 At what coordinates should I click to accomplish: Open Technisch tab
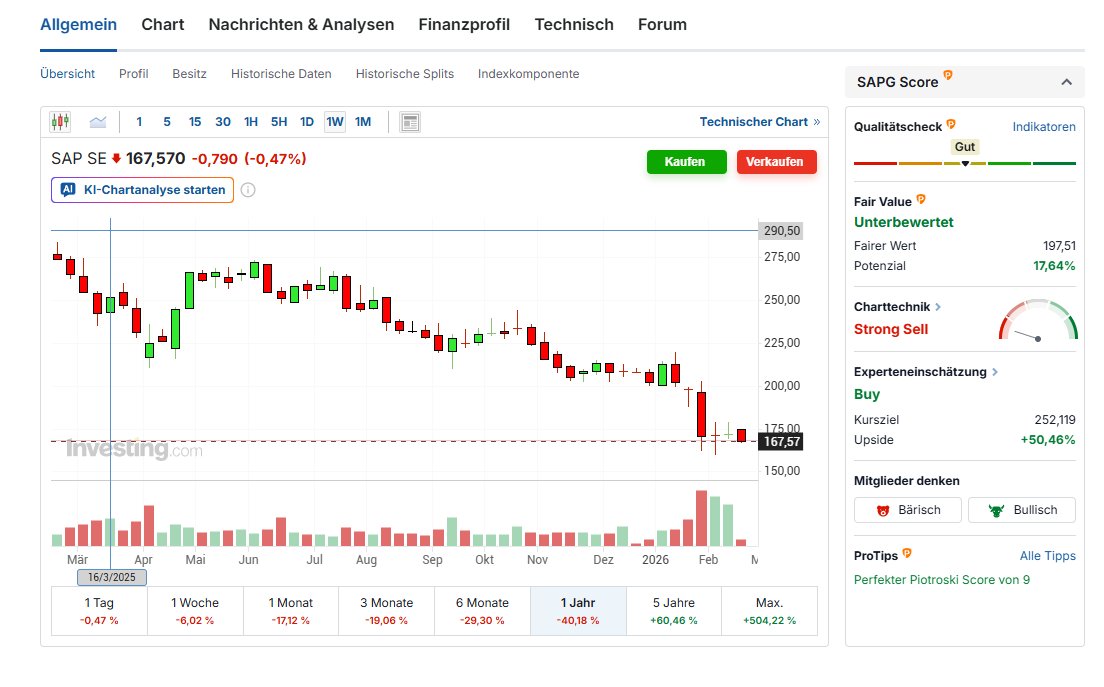[x=574, y=25]
